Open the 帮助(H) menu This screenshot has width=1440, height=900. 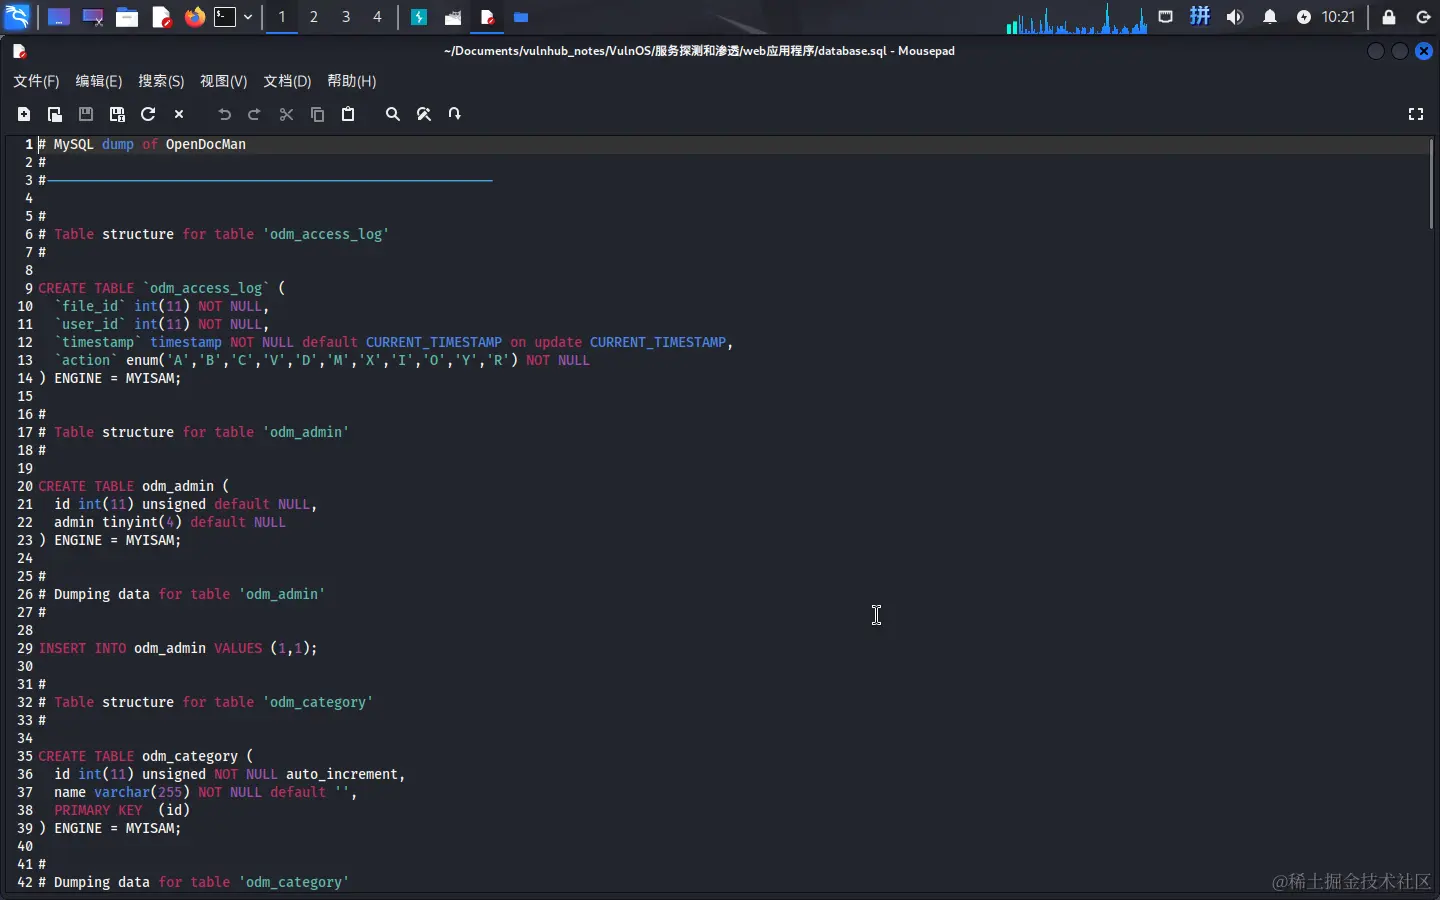352,81
